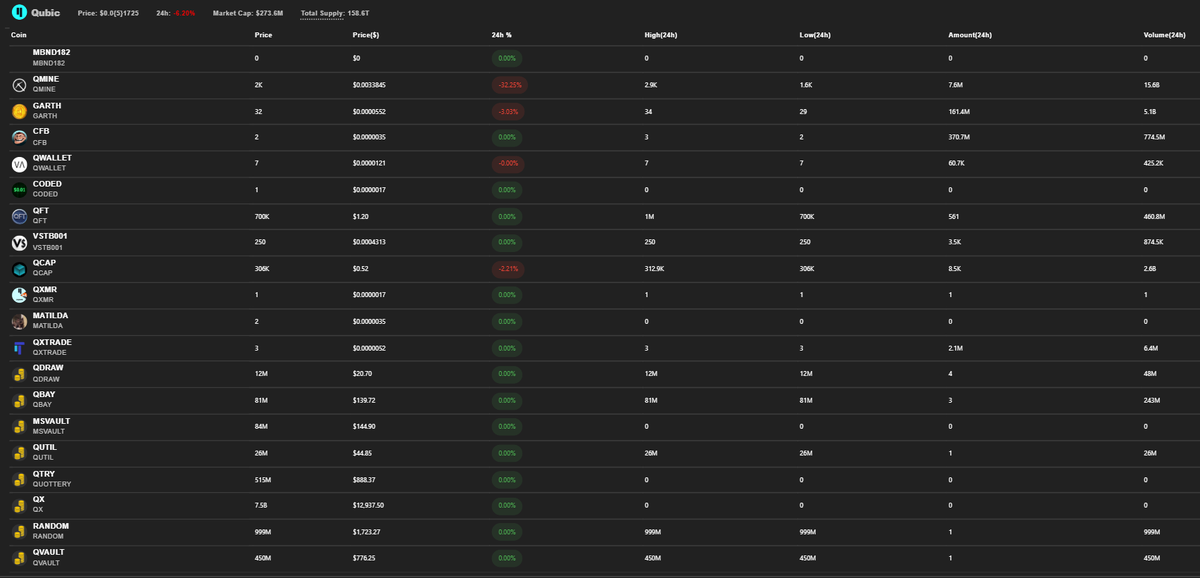Select the GARTH coin icon
Image resolution: width=1200 pixels, height=578 pixels.
[19, 111]
